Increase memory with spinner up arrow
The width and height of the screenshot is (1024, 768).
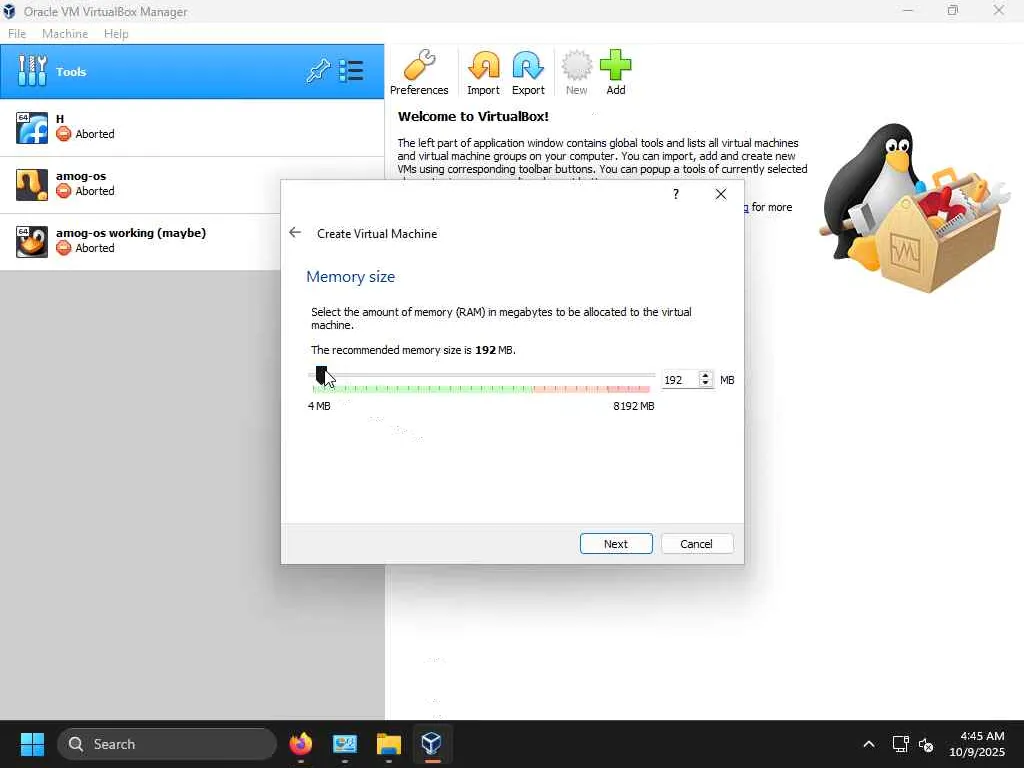click(x=705, y=376)
